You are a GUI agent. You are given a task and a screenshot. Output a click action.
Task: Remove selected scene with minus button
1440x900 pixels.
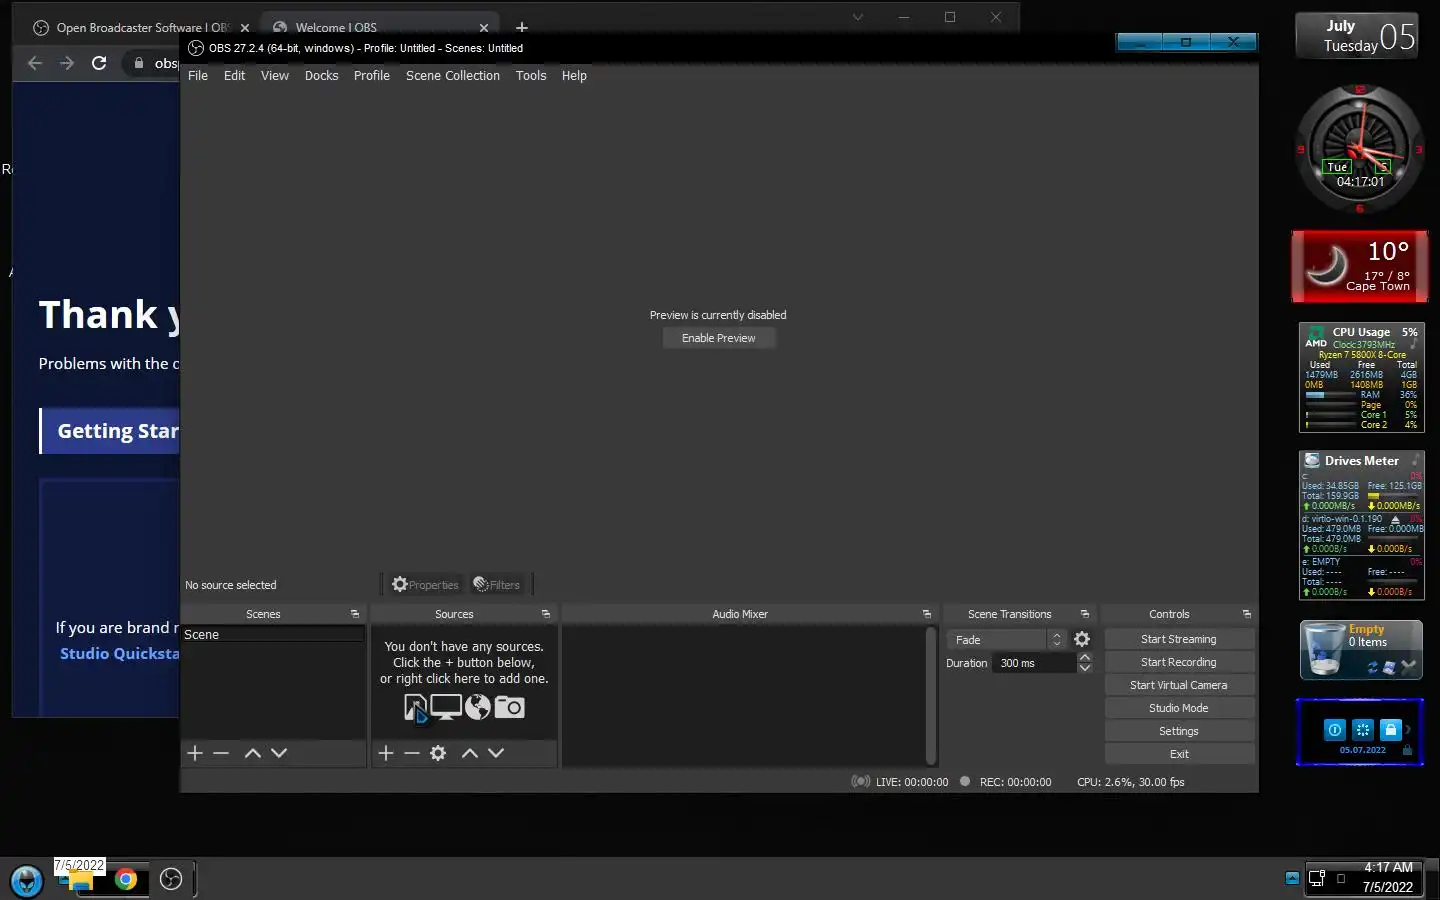221,753
